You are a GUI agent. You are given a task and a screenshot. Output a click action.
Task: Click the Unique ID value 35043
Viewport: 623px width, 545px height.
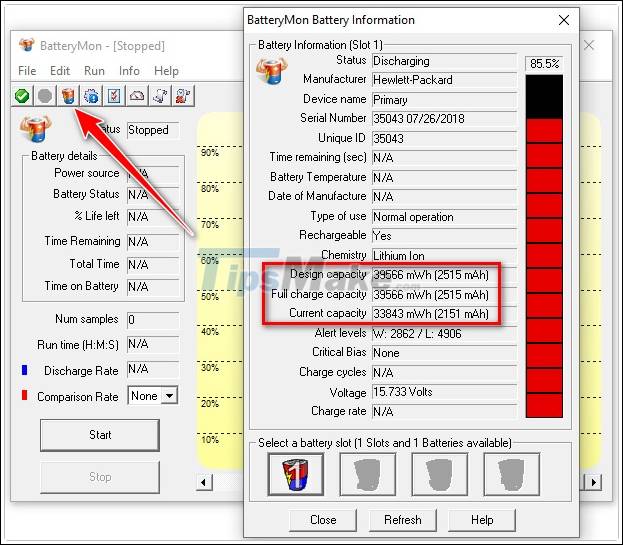(444, 139)
